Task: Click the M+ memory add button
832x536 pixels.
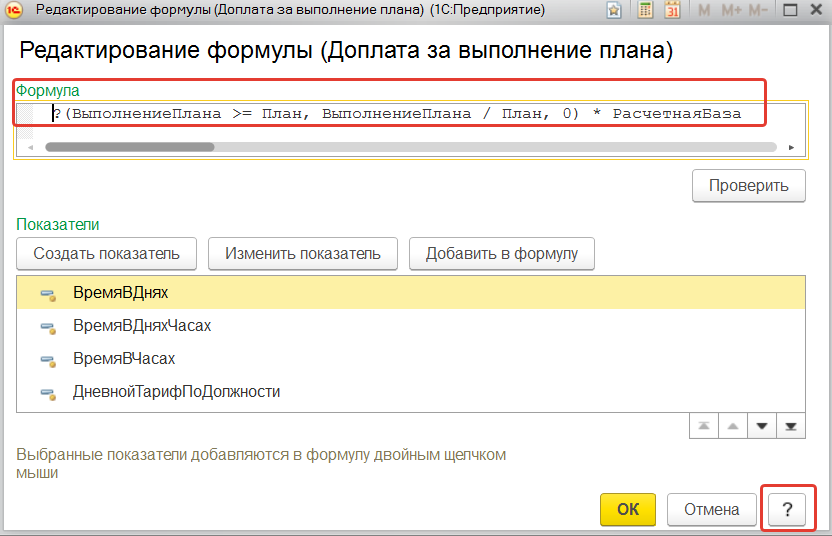Action: tap(732, 10)
